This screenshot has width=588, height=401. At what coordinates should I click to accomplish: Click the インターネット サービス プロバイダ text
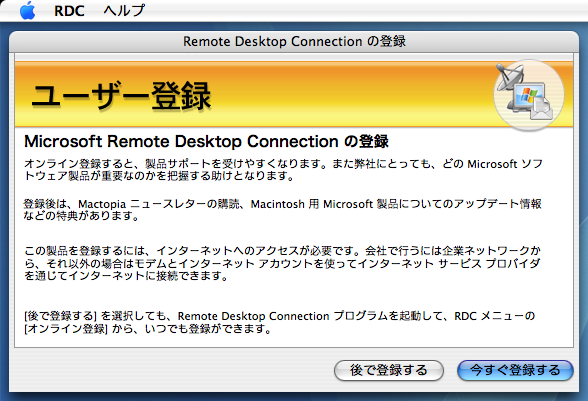448,263
